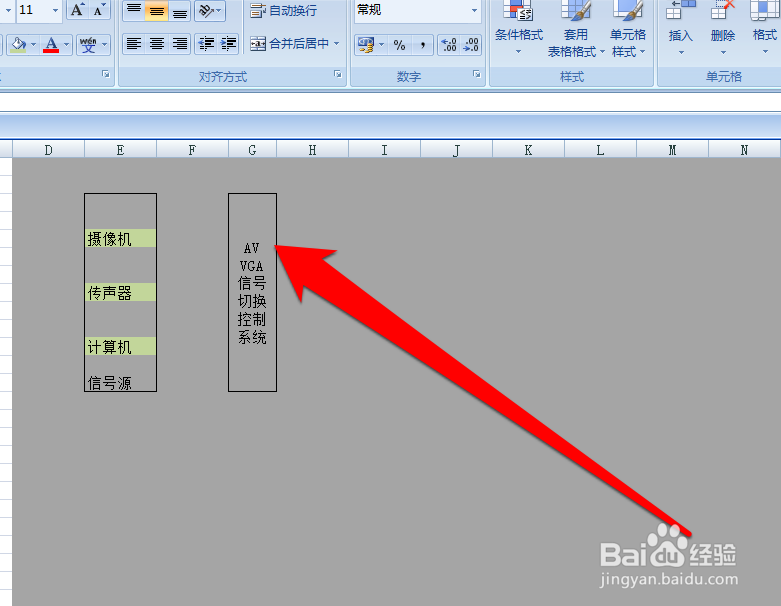Decrease the cell indent

(x=206, y=44)
